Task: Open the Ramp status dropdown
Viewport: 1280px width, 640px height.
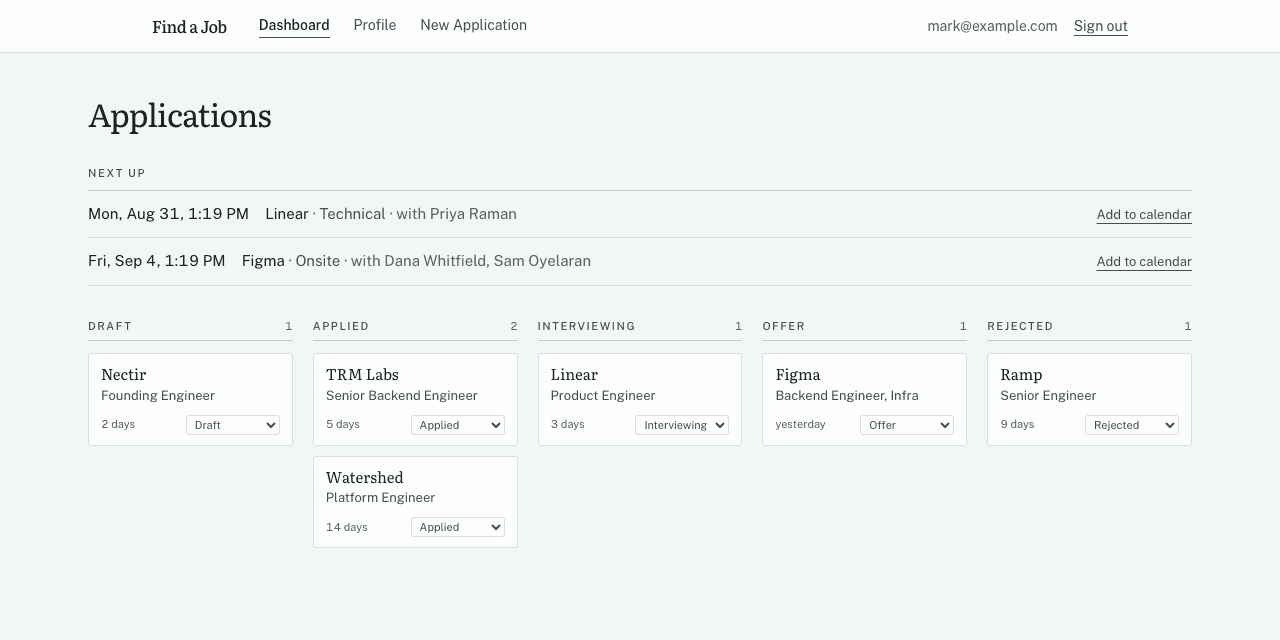Action: coord(1132,425)
